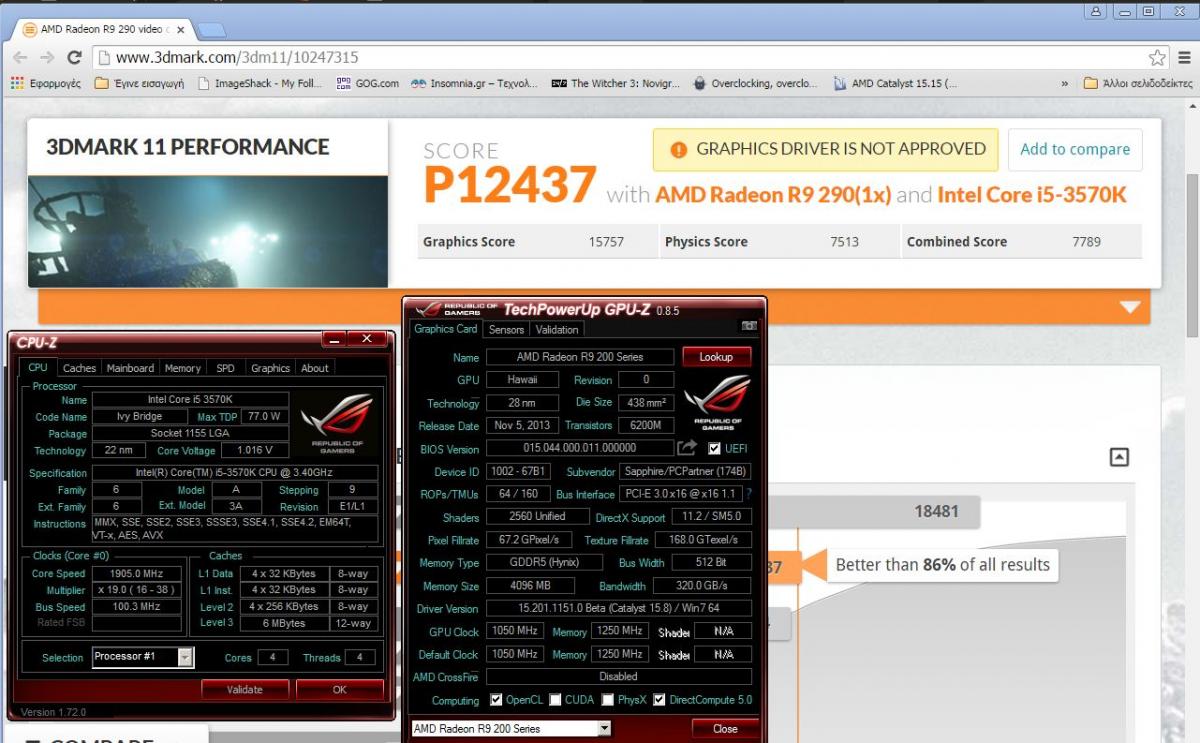Viewport: 1200px width, 743px height.
Task: Open the Chrome hamburger menu
Action: click(1184, 57)
